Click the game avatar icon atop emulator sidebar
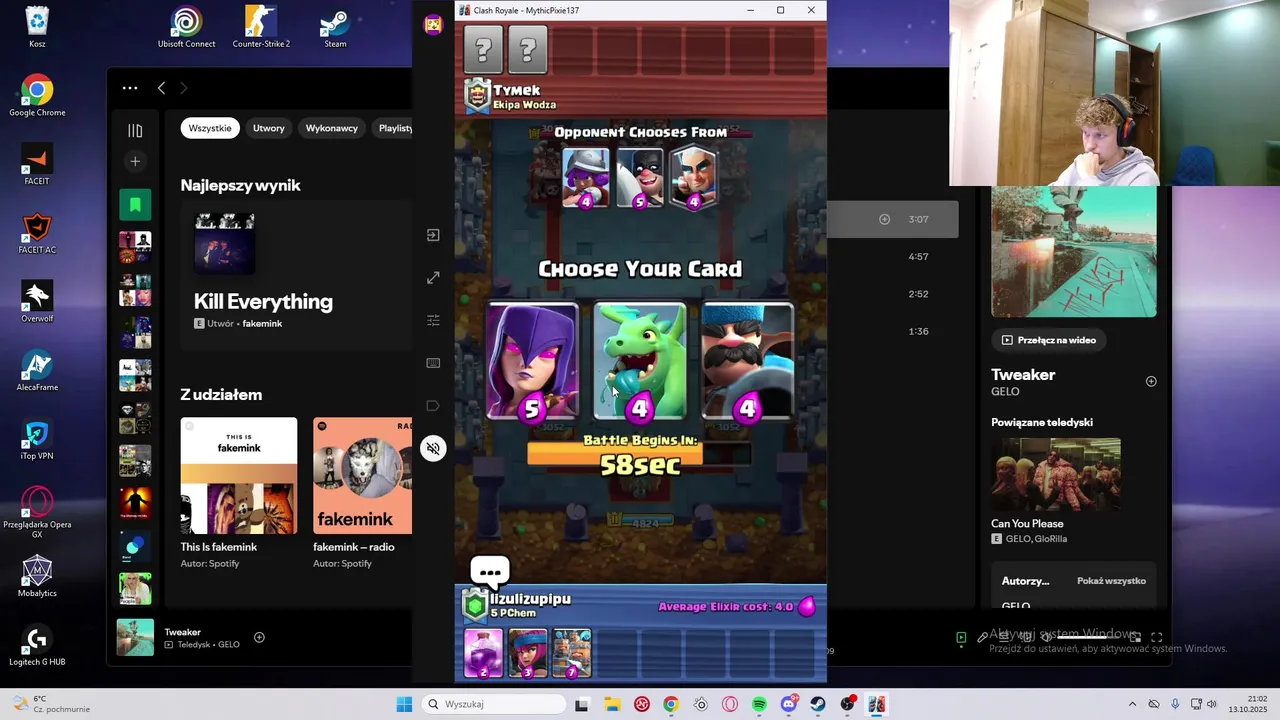 433,25
